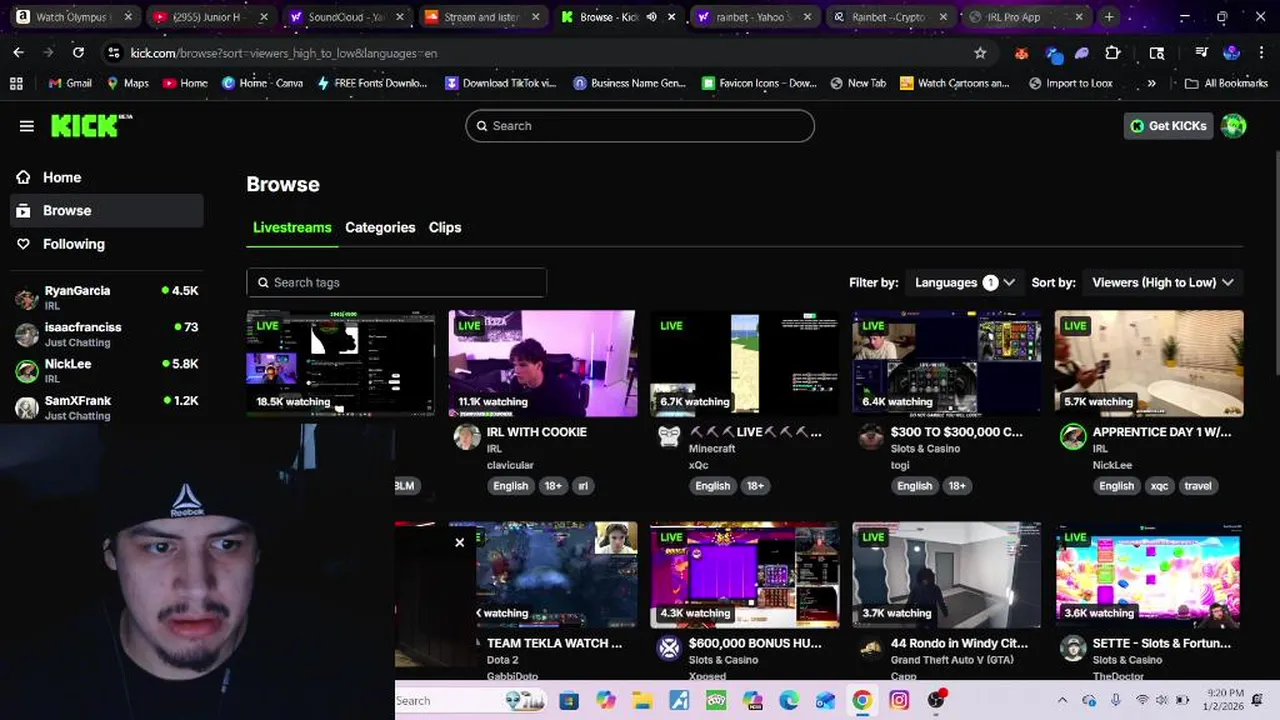This screenshot has width=1280, height=720.
Task: Open RyanGarcia's followed channel
Action: pos(106,297)
